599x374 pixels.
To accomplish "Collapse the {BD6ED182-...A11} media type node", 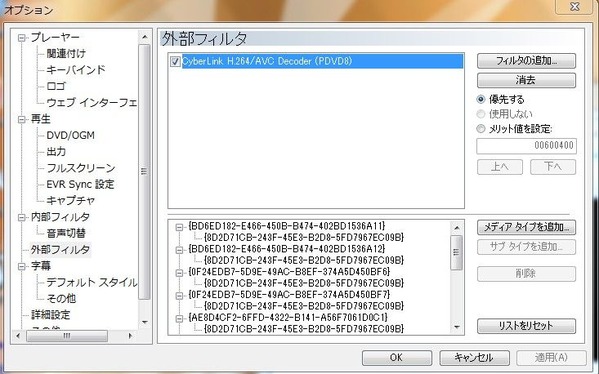I will (x=179, y=227).
